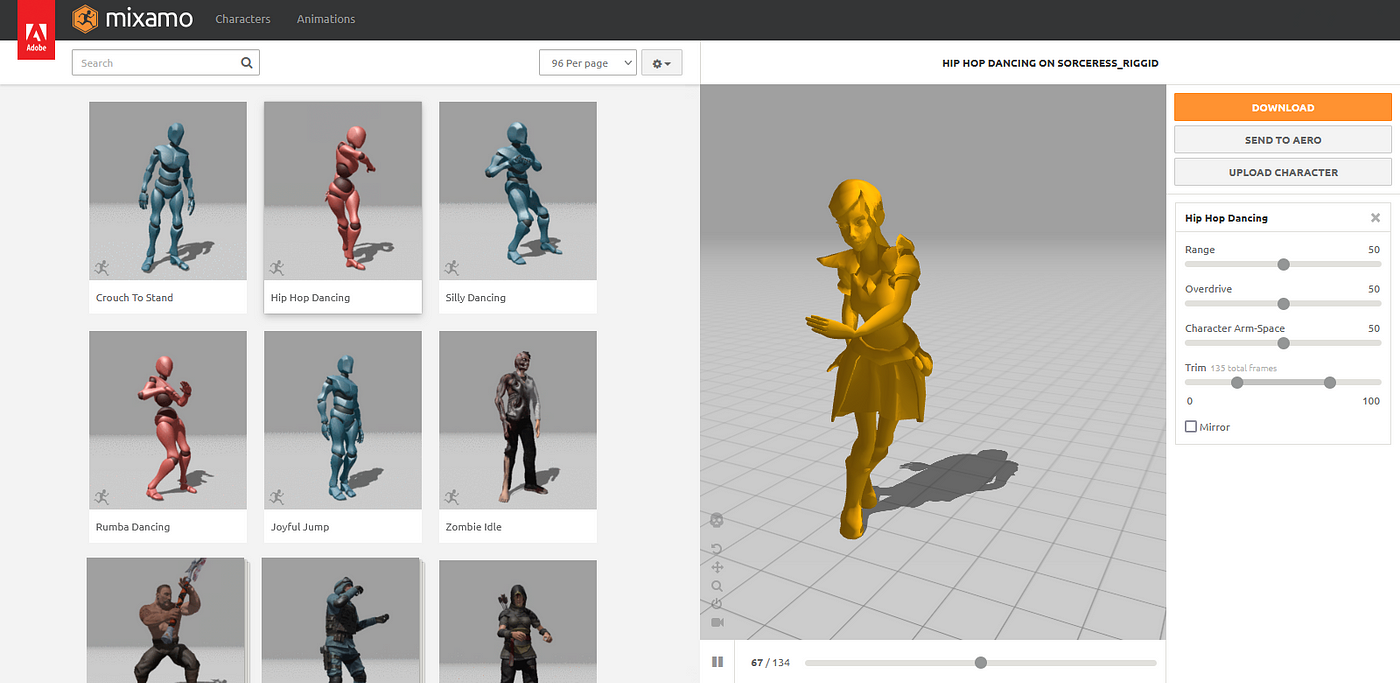Click running figure icon on Joyful Jump
The height and width of the screenshot is (683, 1400).
pyautogui.click(x=277, y=497)
